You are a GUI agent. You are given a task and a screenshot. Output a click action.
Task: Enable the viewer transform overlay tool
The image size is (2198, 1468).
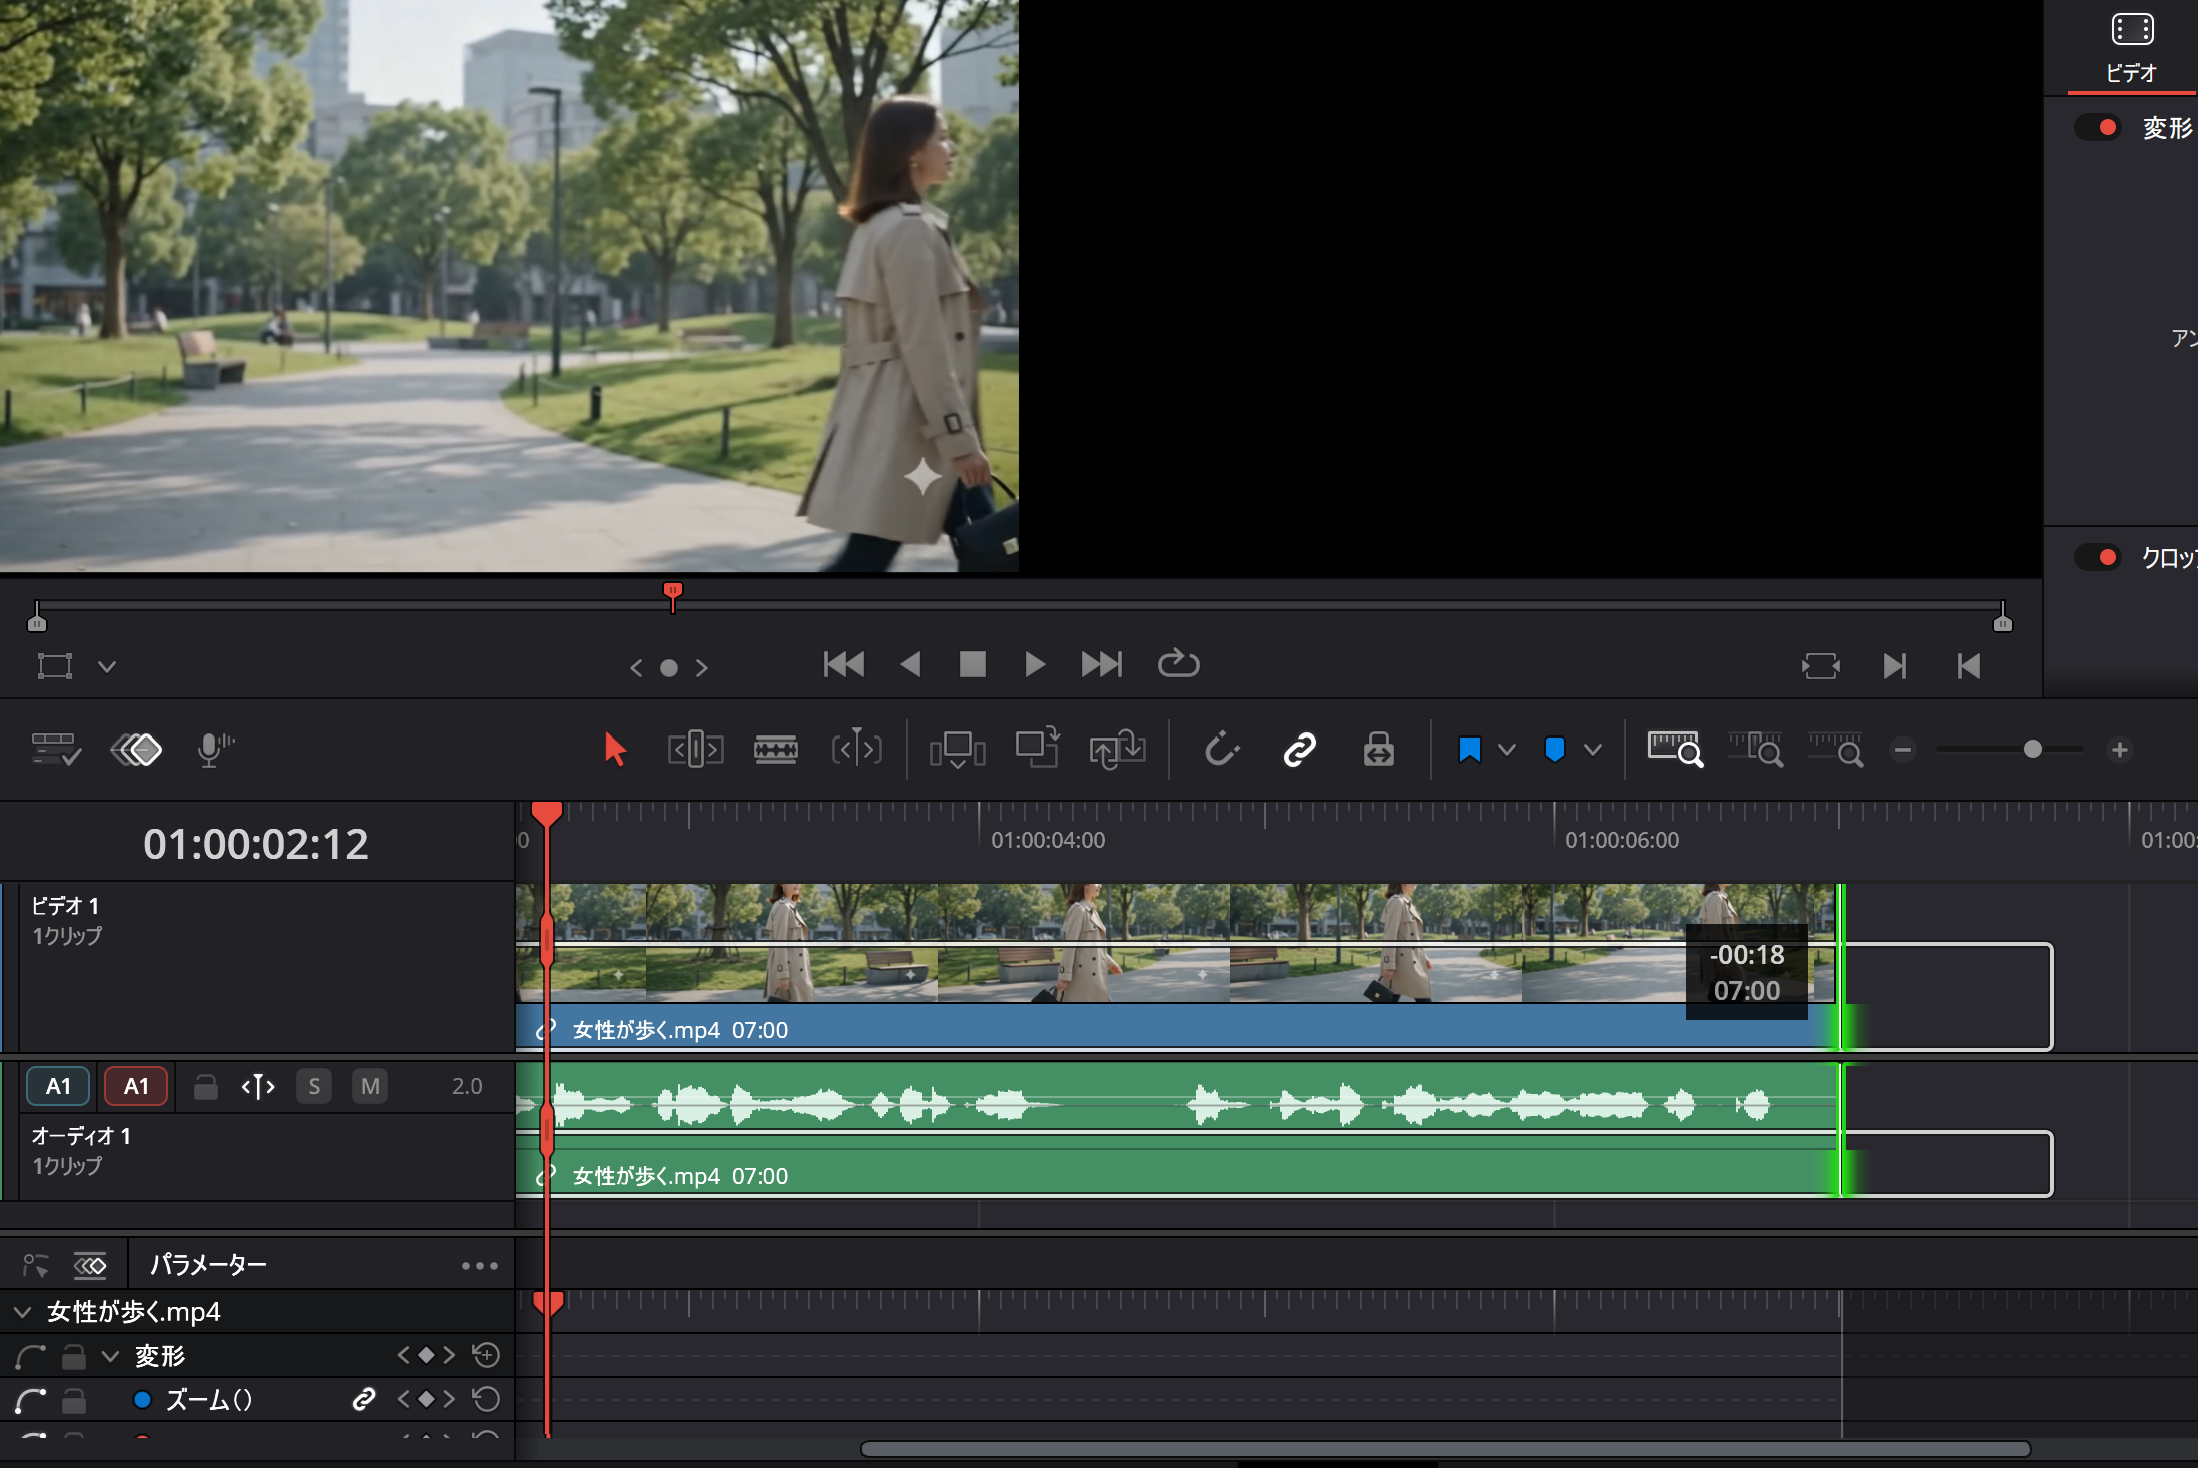(55, 666)
